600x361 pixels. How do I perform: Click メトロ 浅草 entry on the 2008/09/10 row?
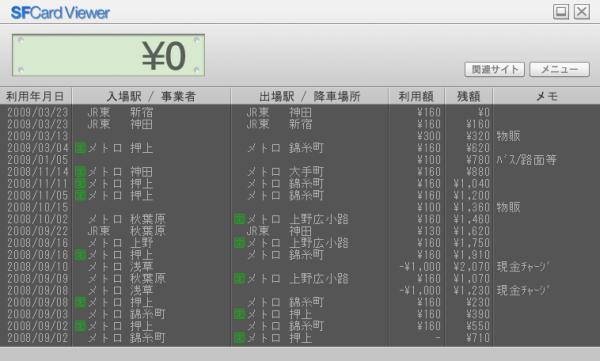pos(120,266)
